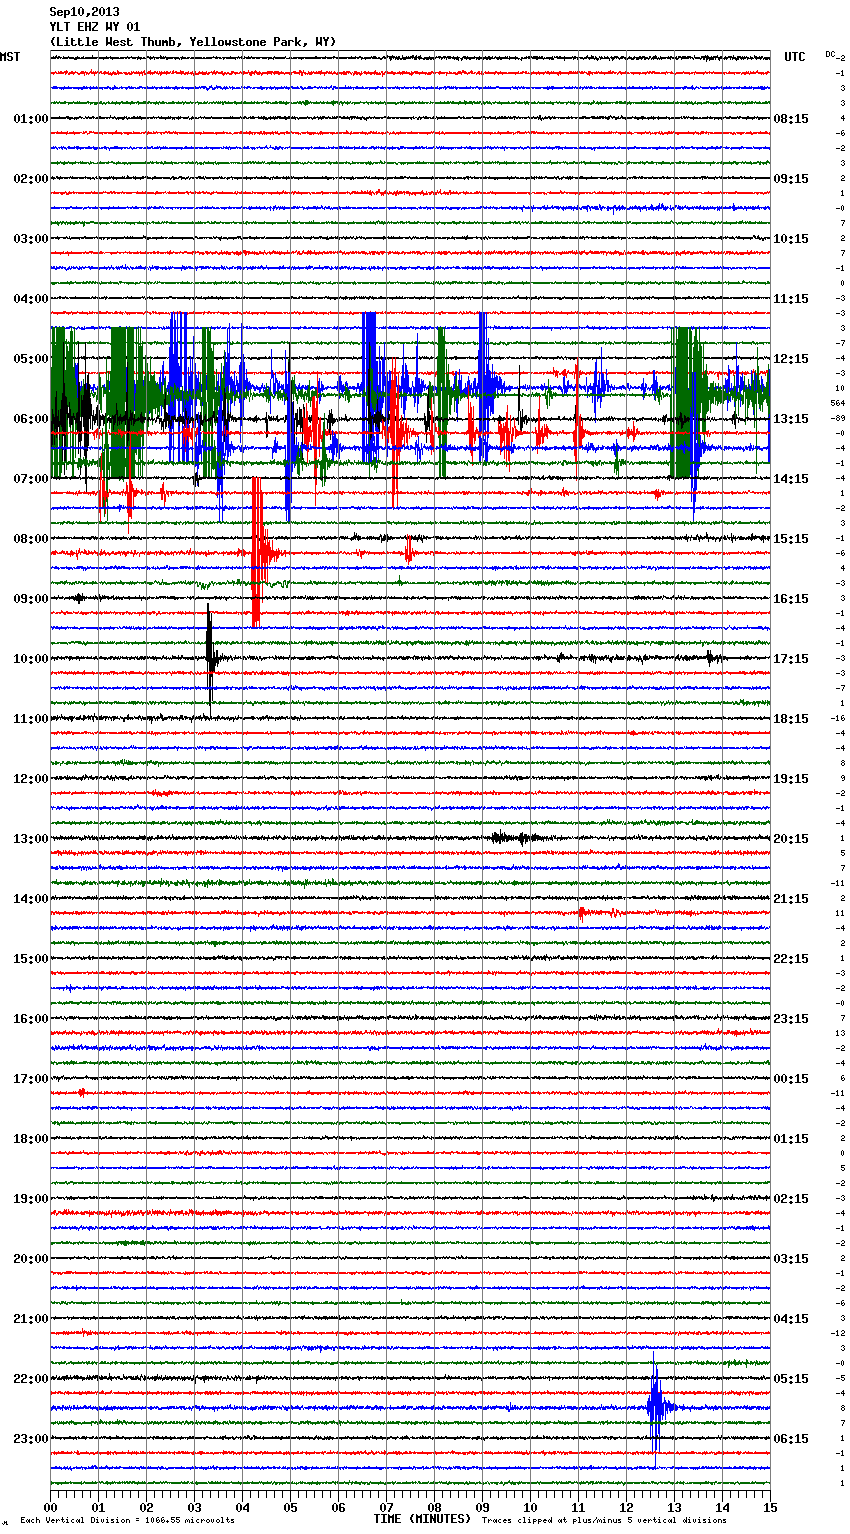The width and height of the screenshot is (850, 1534).
Task: Select the 08:00 MST time label
Action: click(x=31, y=539)
